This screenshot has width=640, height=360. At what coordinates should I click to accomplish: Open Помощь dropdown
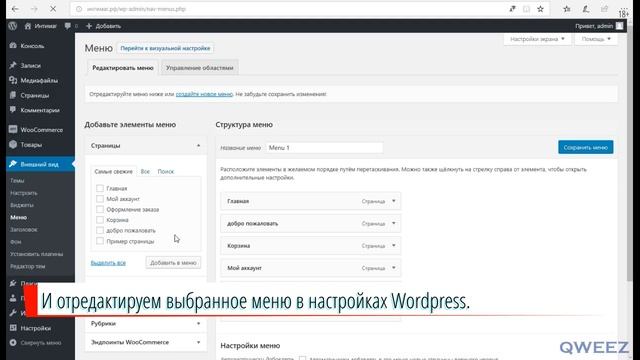596,39
